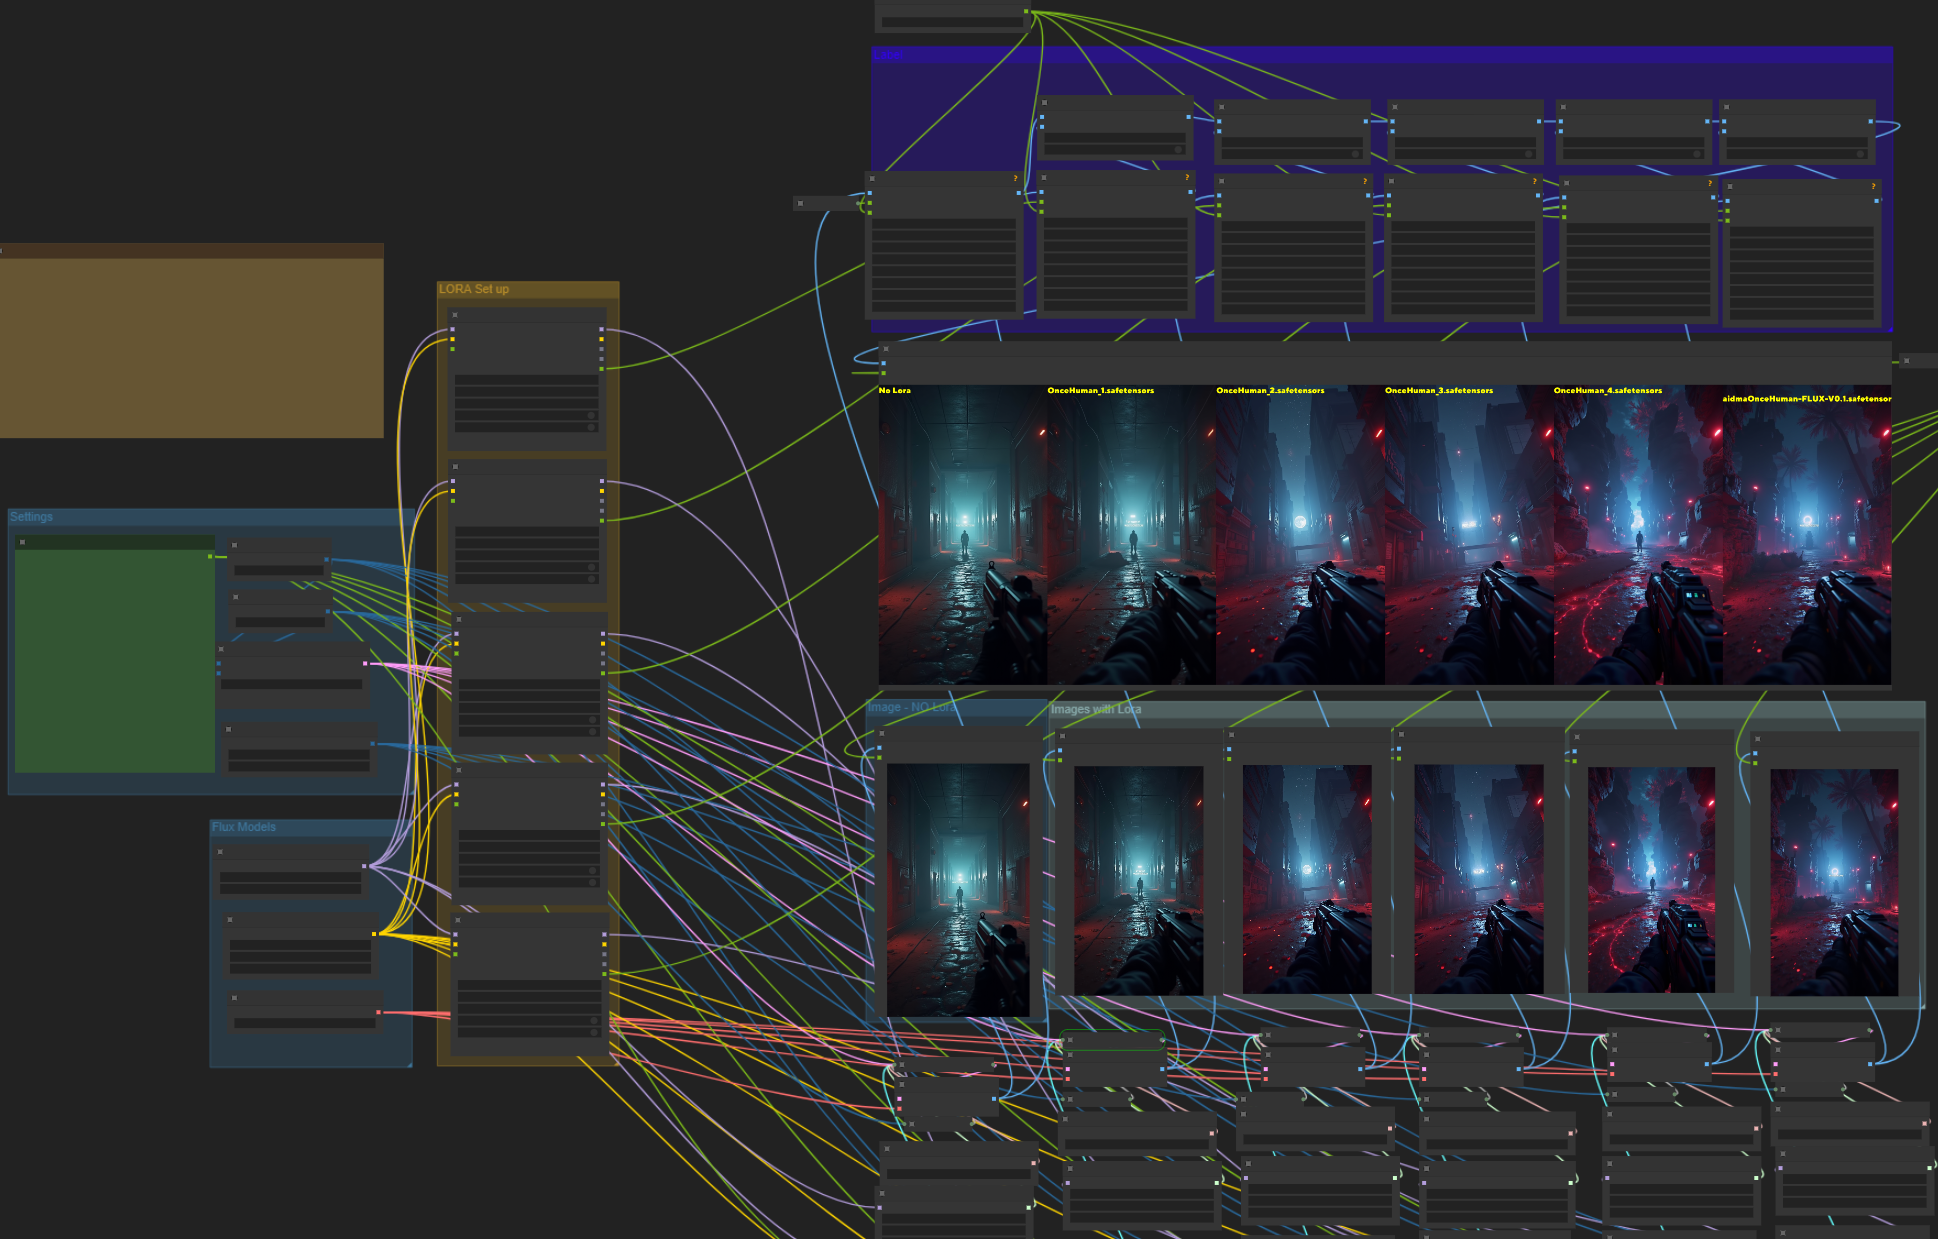Click the help icon on the node above No Lora
Viewport: 1938px width, 1239px height.
[x=1015, y=179]
